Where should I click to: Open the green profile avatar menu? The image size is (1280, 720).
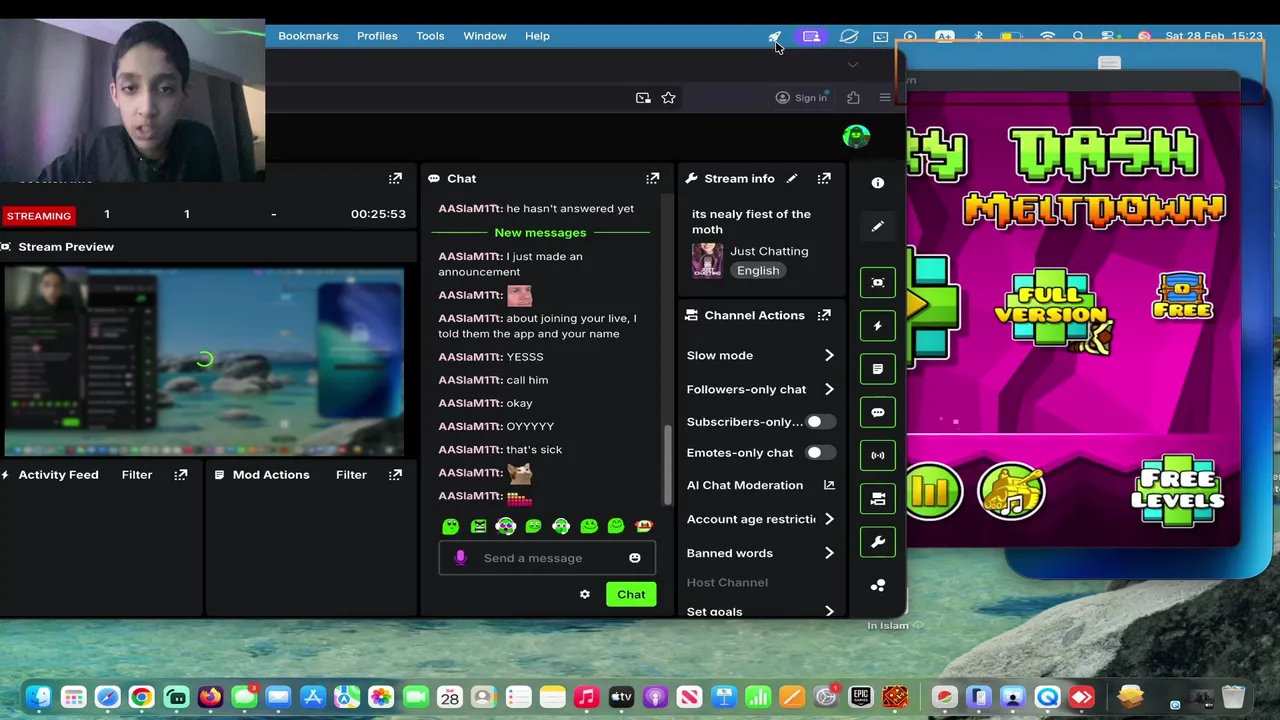point(856,136)
